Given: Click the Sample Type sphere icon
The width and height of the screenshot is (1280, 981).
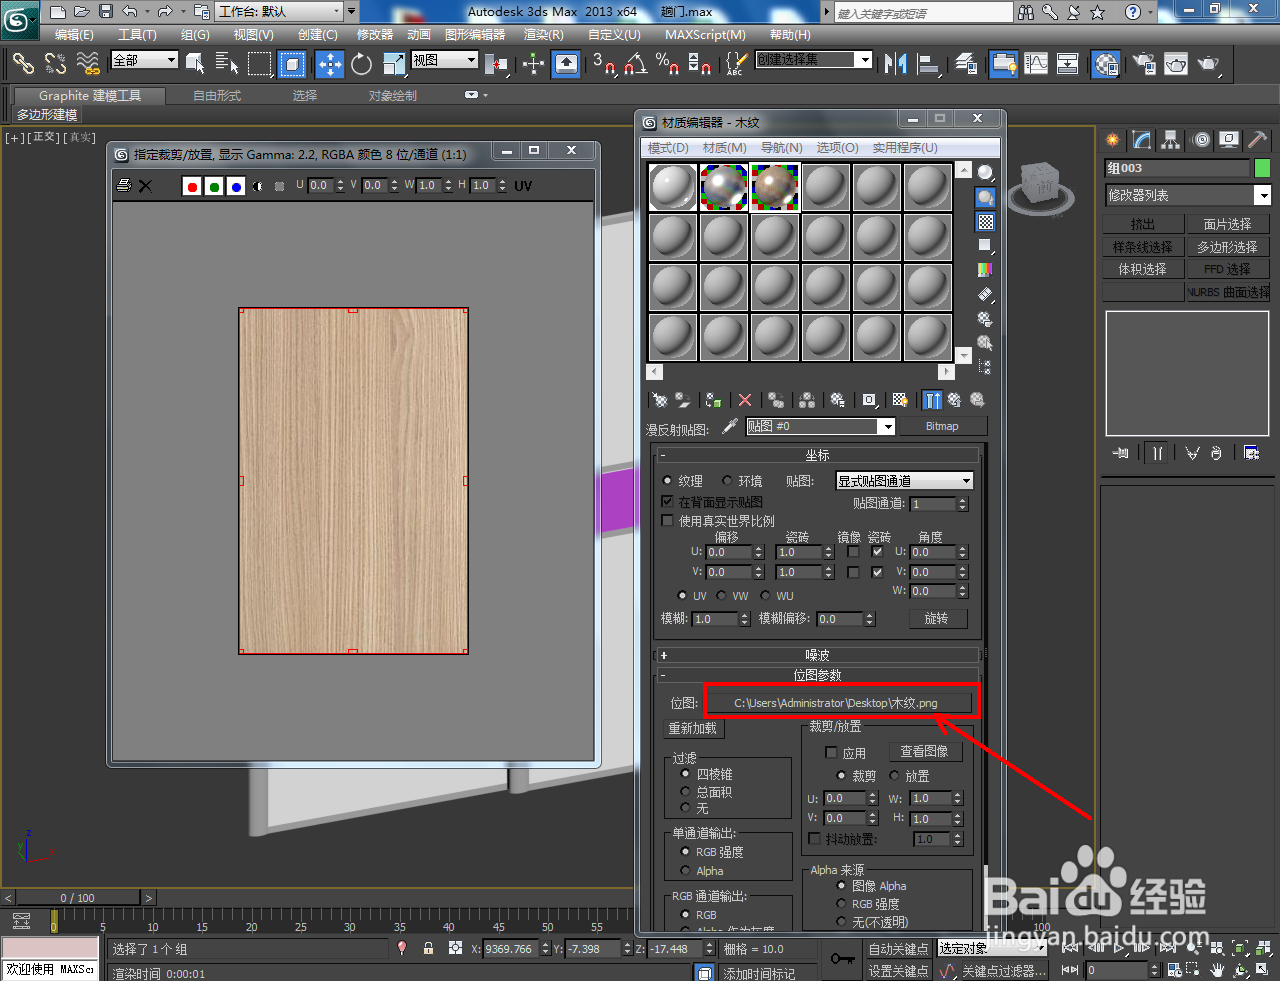Looking at the screenshot, I should 986,173.
